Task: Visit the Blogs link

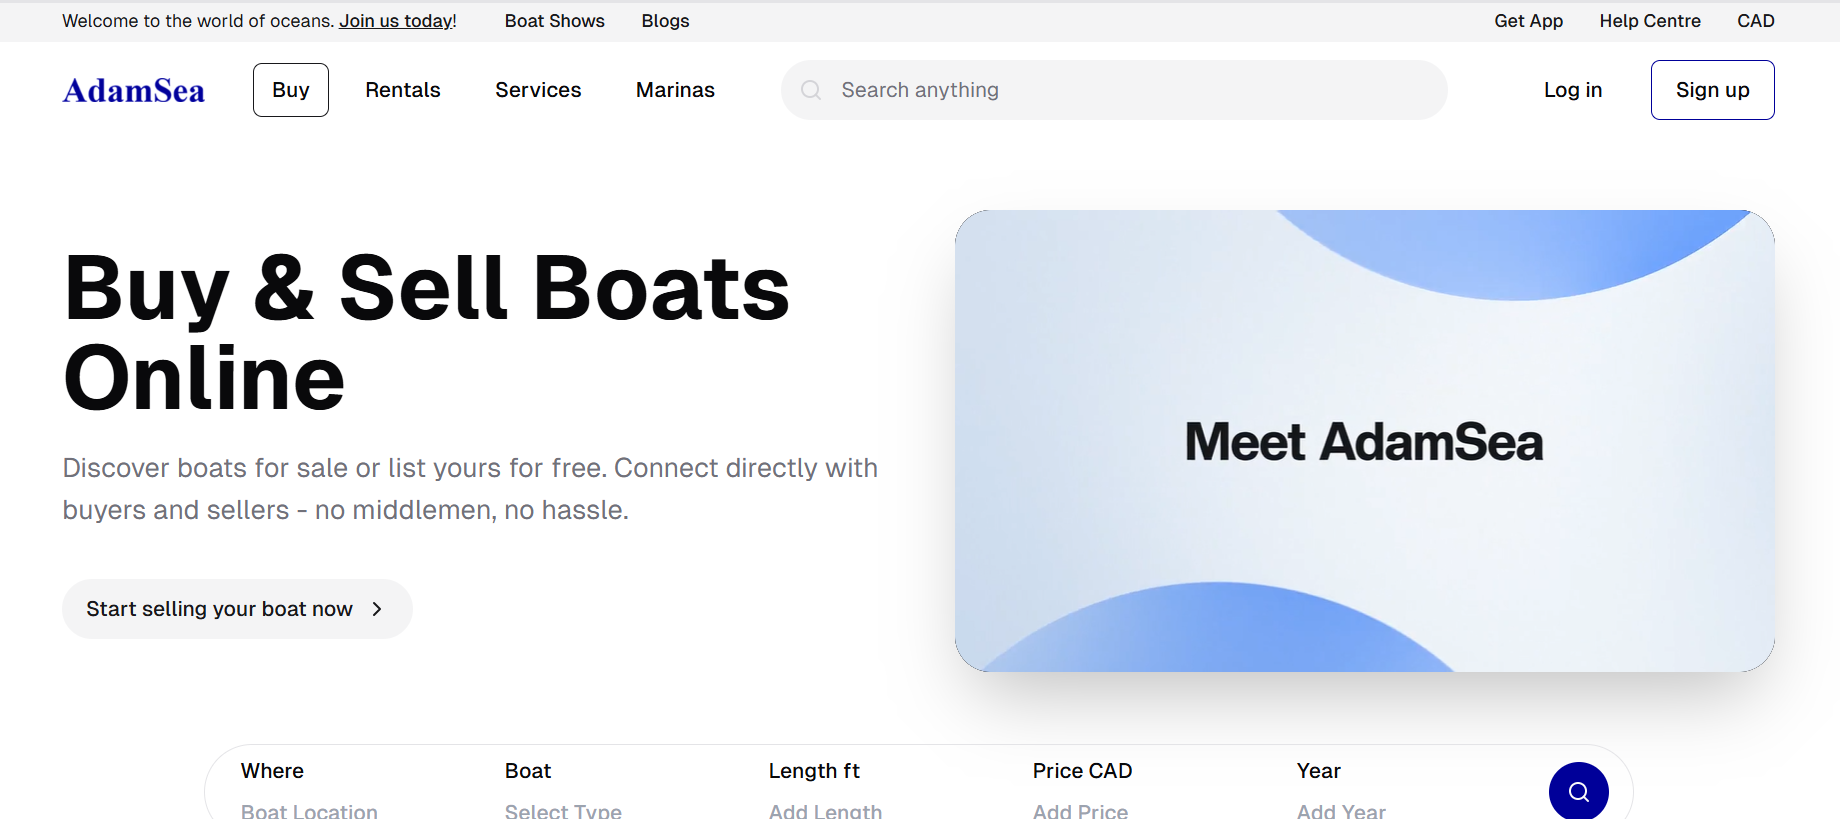Action: coord(666,21)
